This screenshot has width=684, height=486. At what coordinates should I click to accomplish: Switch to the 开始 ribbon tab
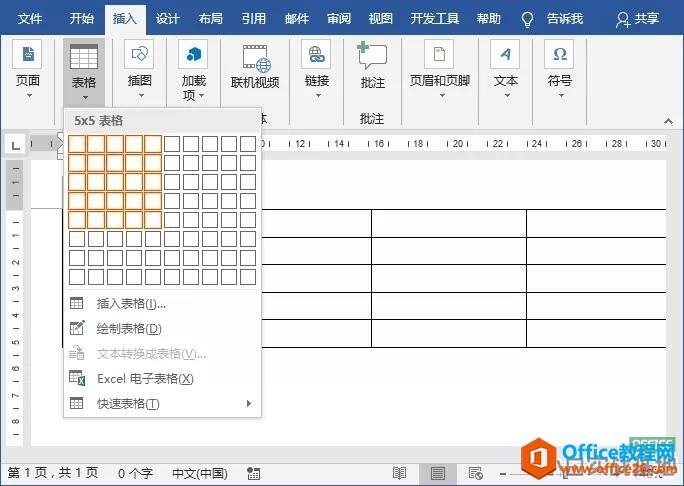(82, 18)
